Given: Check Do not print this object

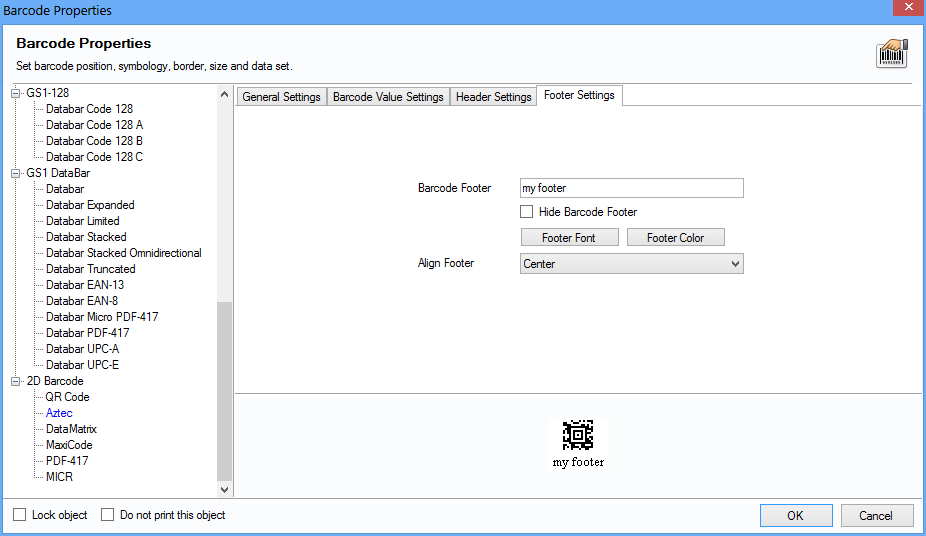Looking at the screenshot, I should click(x=107, y=515).
